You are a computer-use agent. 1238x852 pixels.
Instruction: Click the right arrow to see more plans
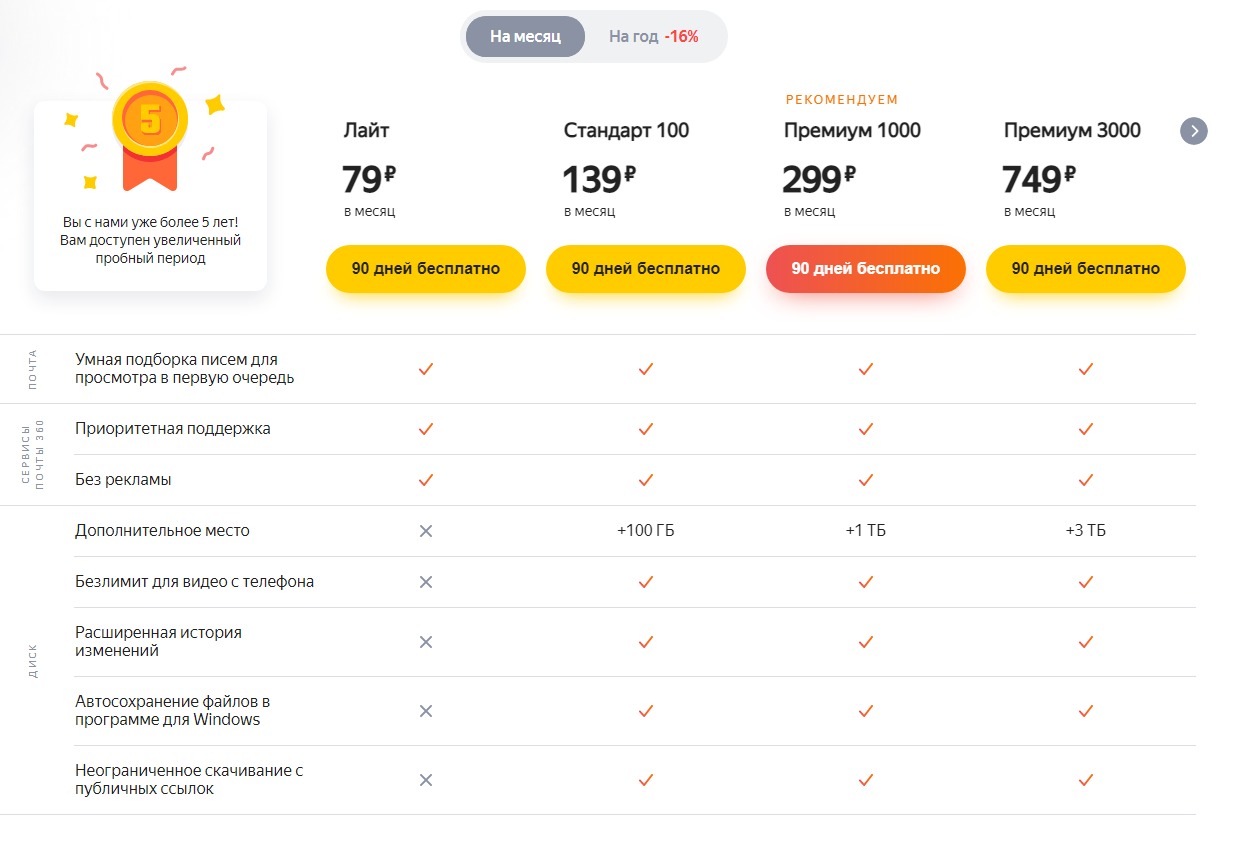coord(1193,131)
